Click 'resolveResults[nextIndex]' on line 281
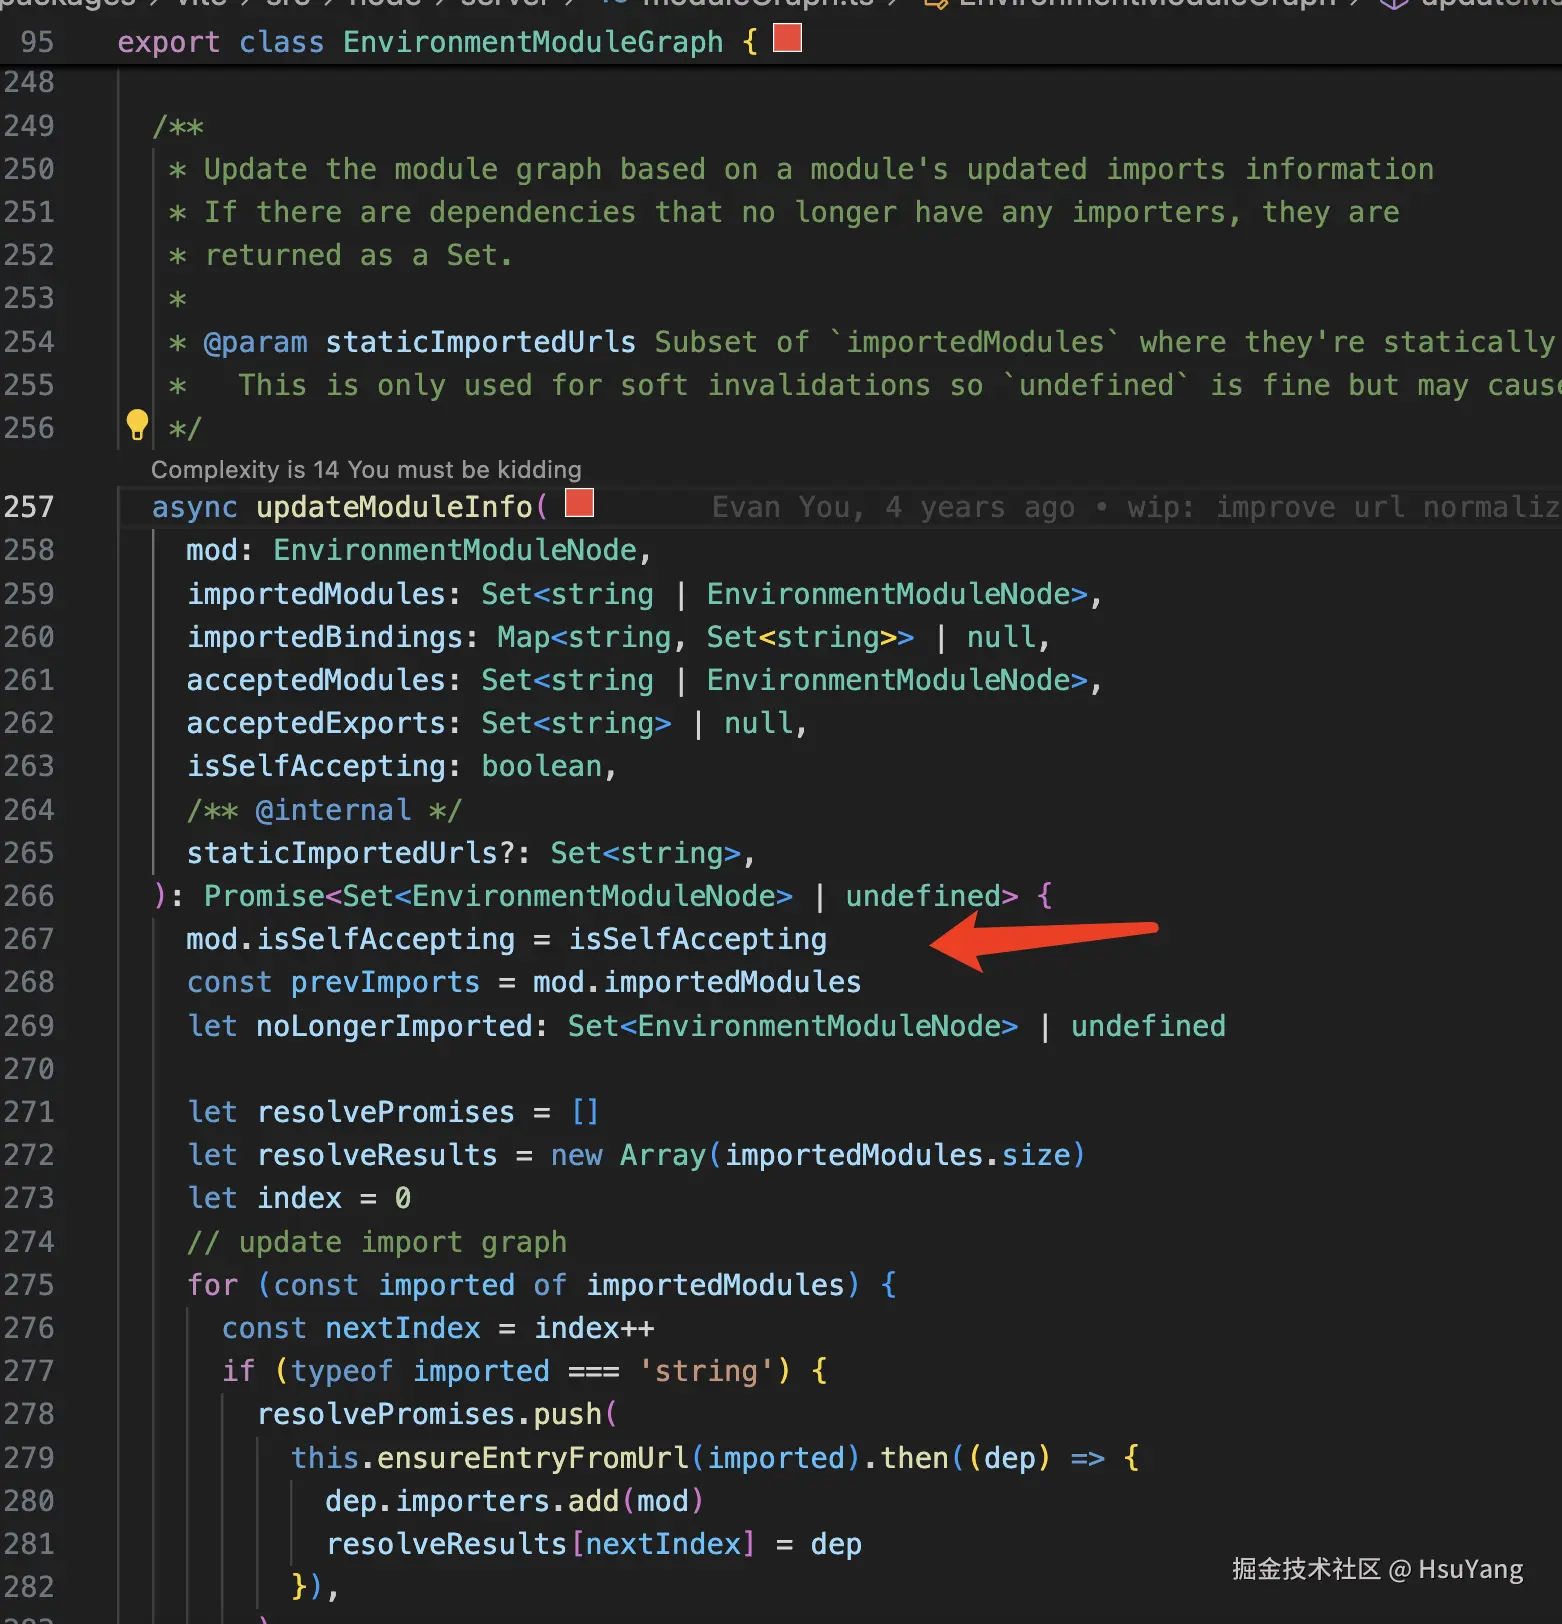 pos(541,1544)
